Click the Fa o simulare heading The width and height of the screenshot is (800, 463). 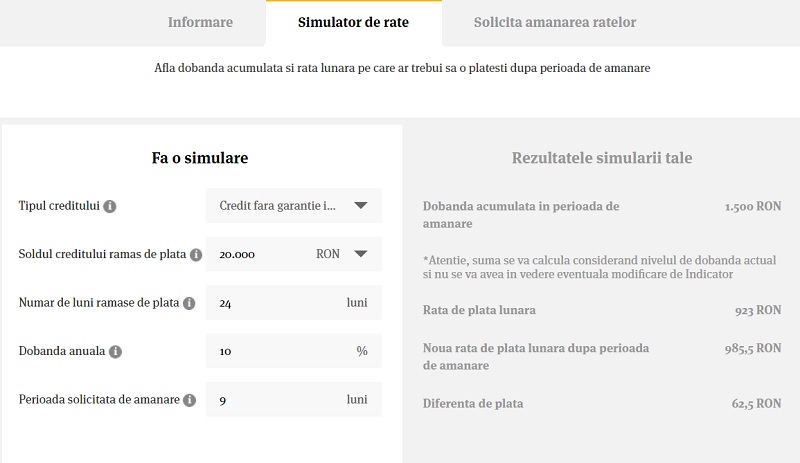click(x=200, y=158)
